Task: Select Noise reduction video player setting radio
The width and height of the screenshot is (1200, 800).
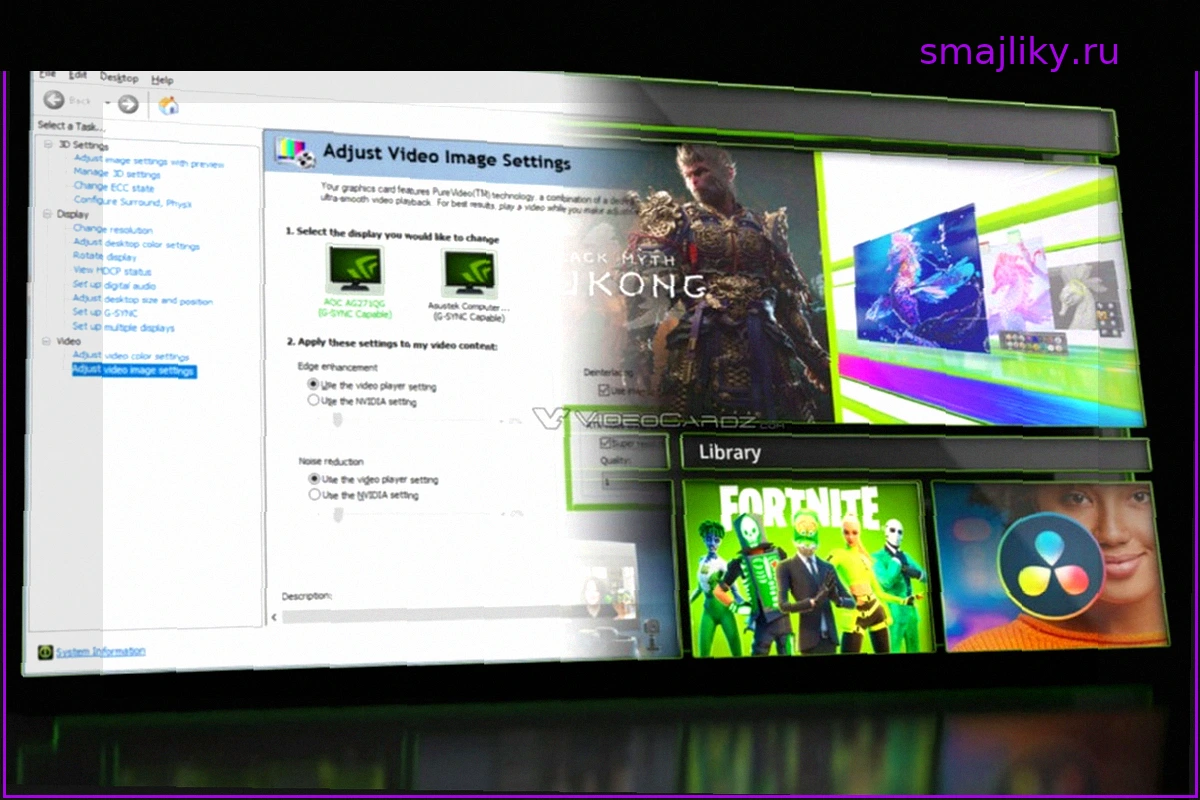Action: pyautogui.click(x=315, y=480)
